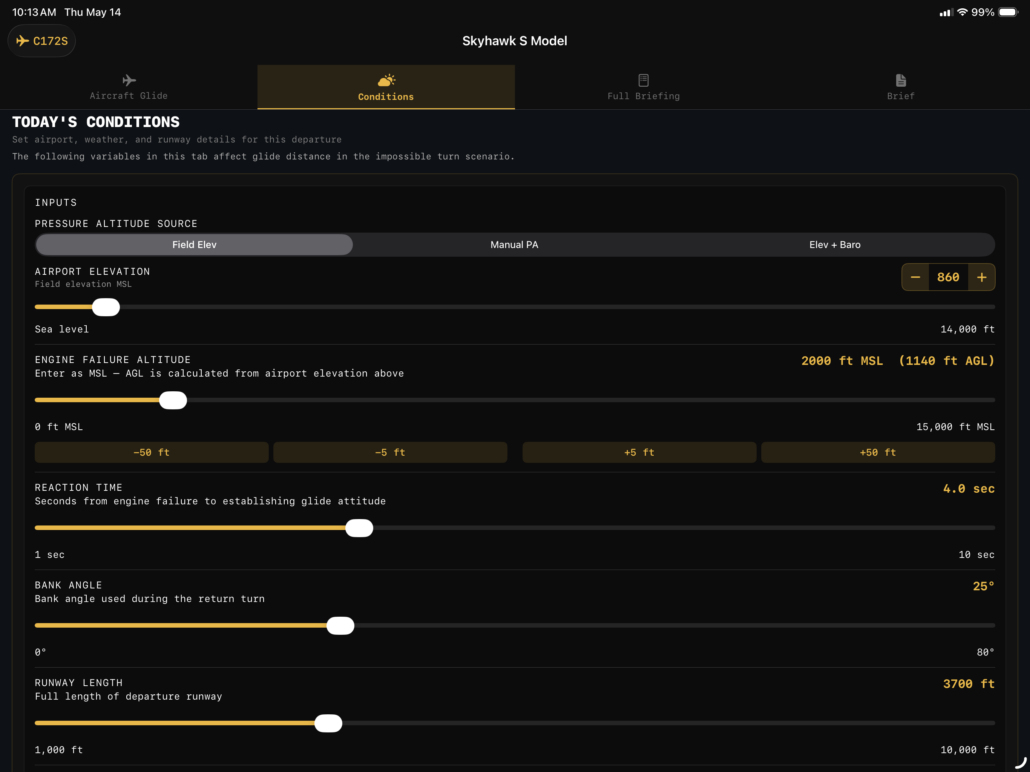Image resolution: width=1030 pixels, height=772 pixels.
Task: Tap the TODAY'S CONDITIONS heading
Action: pyautogui.click(x=96, y=122)
